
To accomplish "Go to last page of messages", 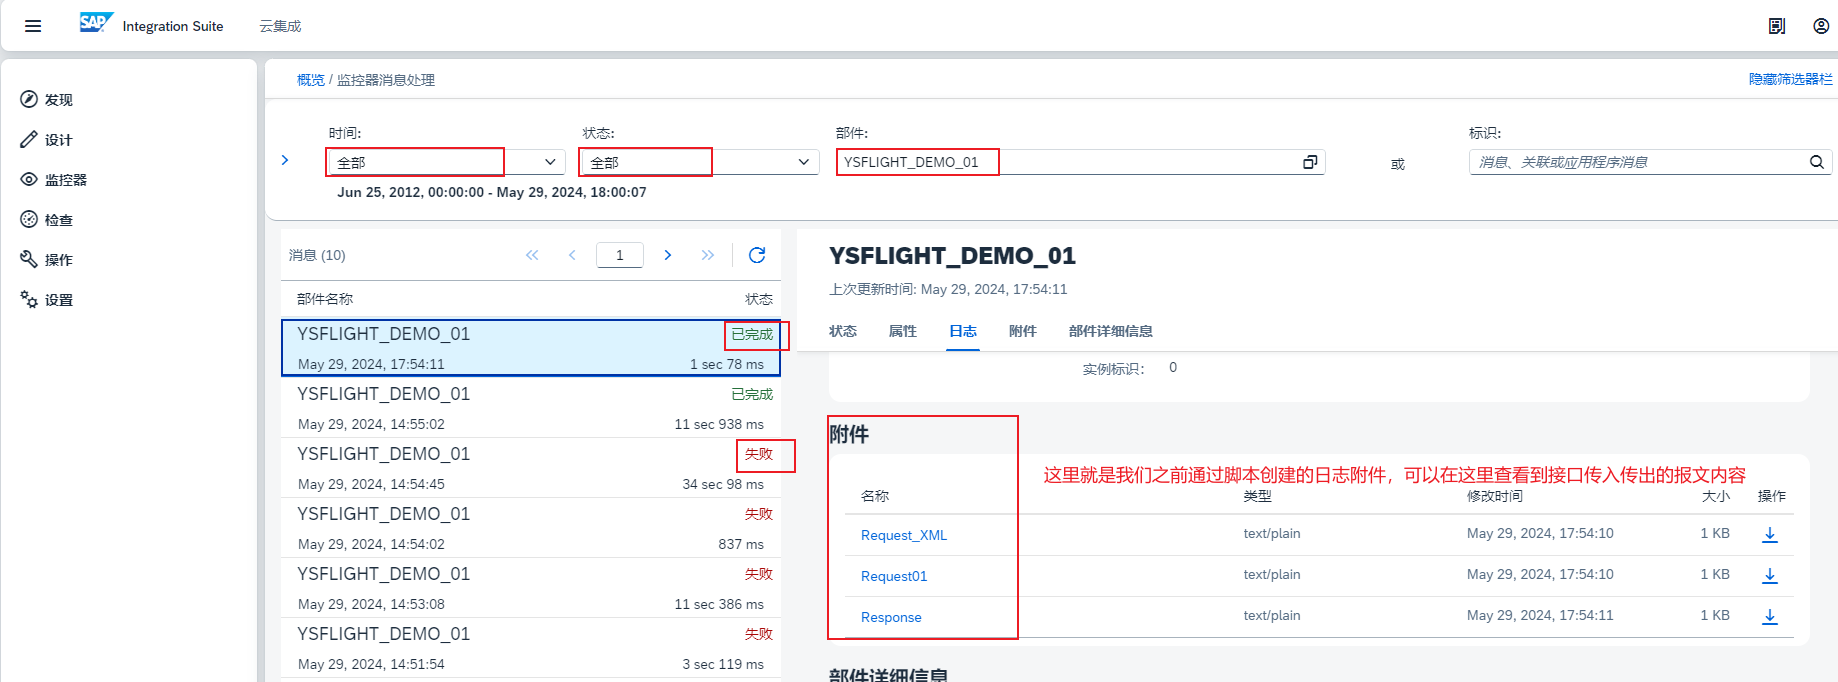I will coord(708,255).
